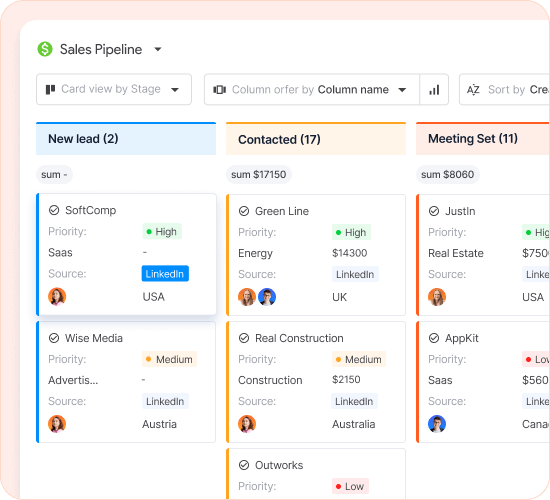Open the Sales Pipeline title dropdown arrow
The width and height of the screenshot is (550, 500).
coord(158,49)
